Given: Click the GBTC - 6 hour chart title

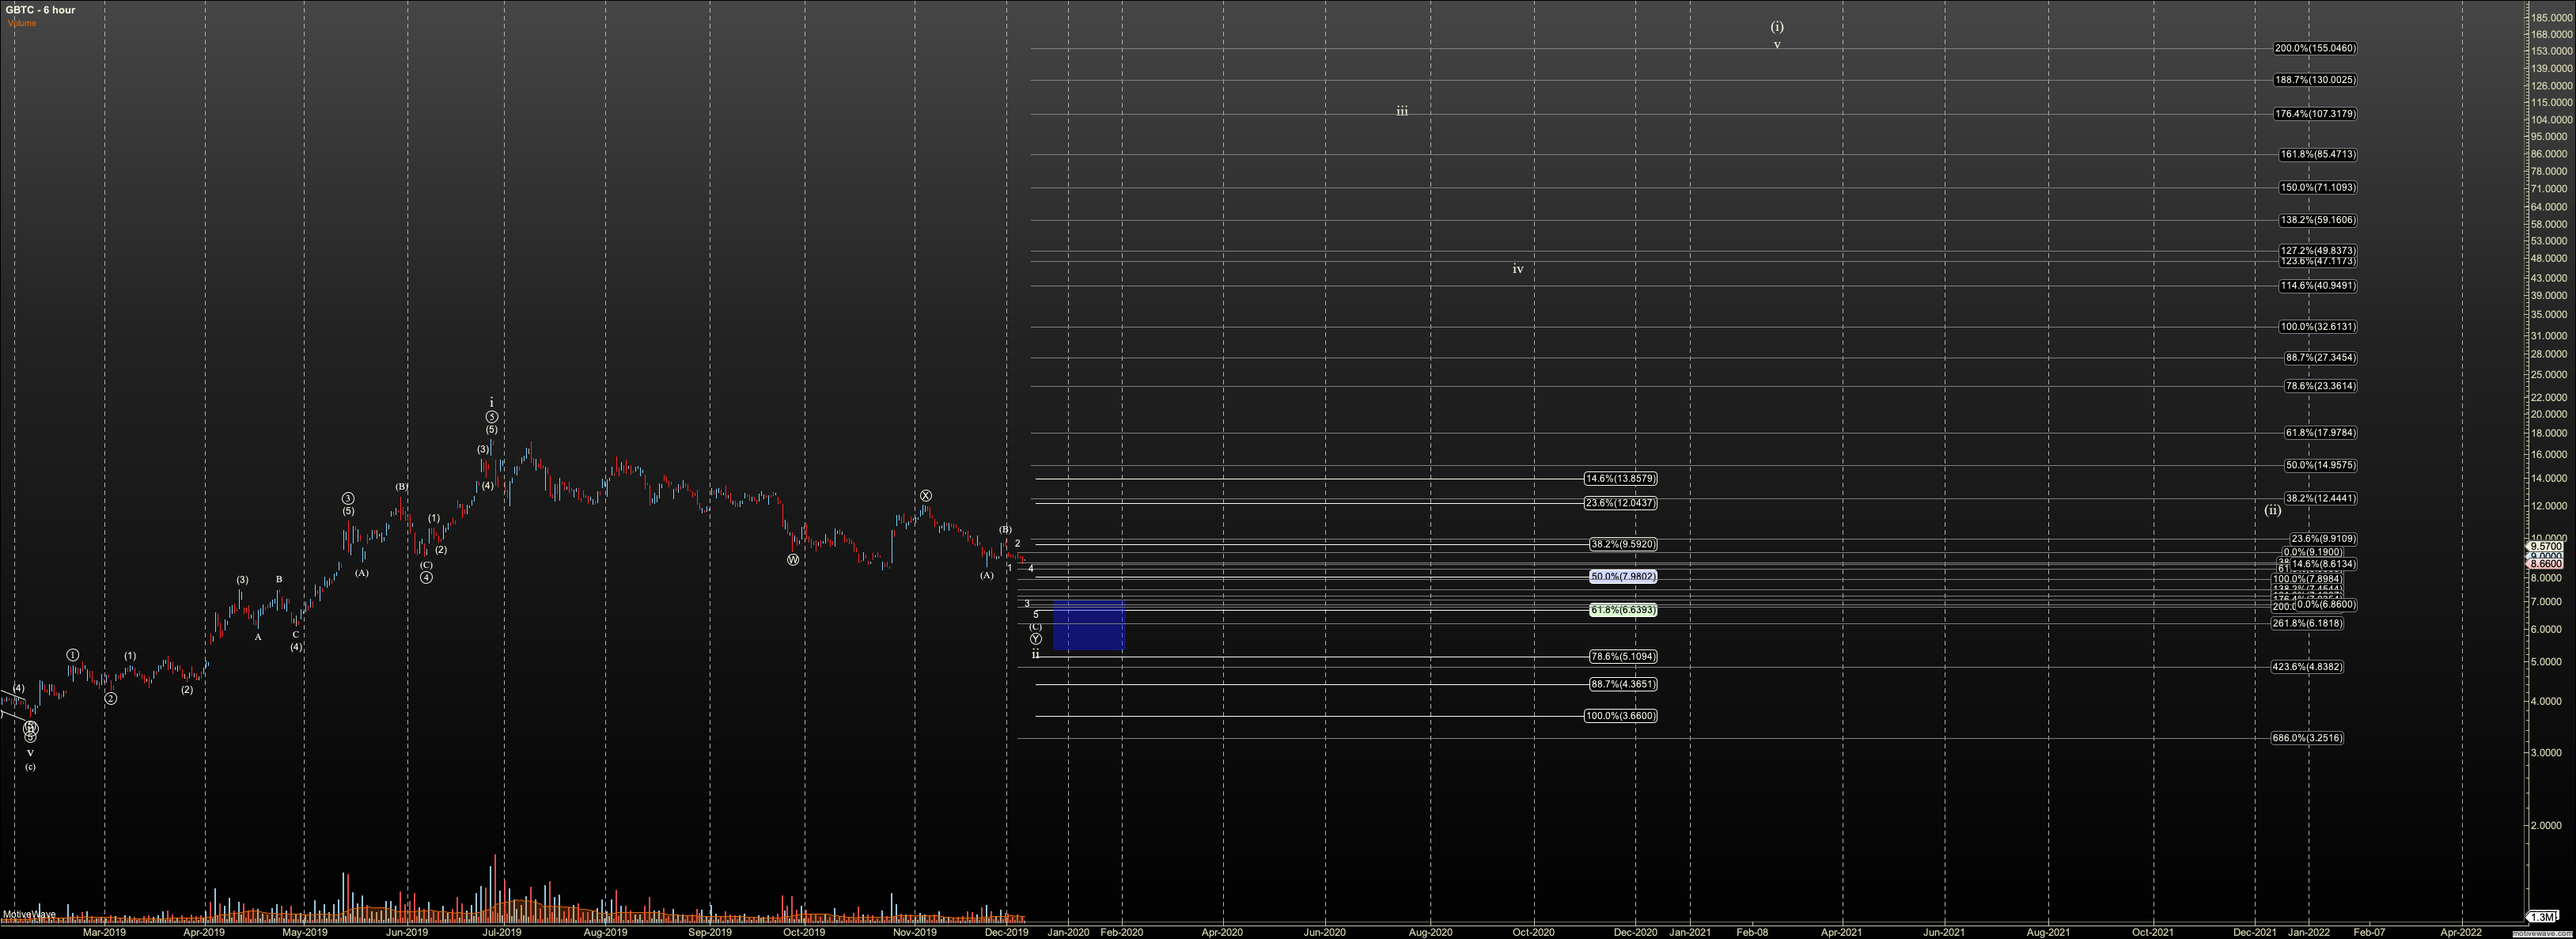Looking at the screenshot, I should (40, 10).
